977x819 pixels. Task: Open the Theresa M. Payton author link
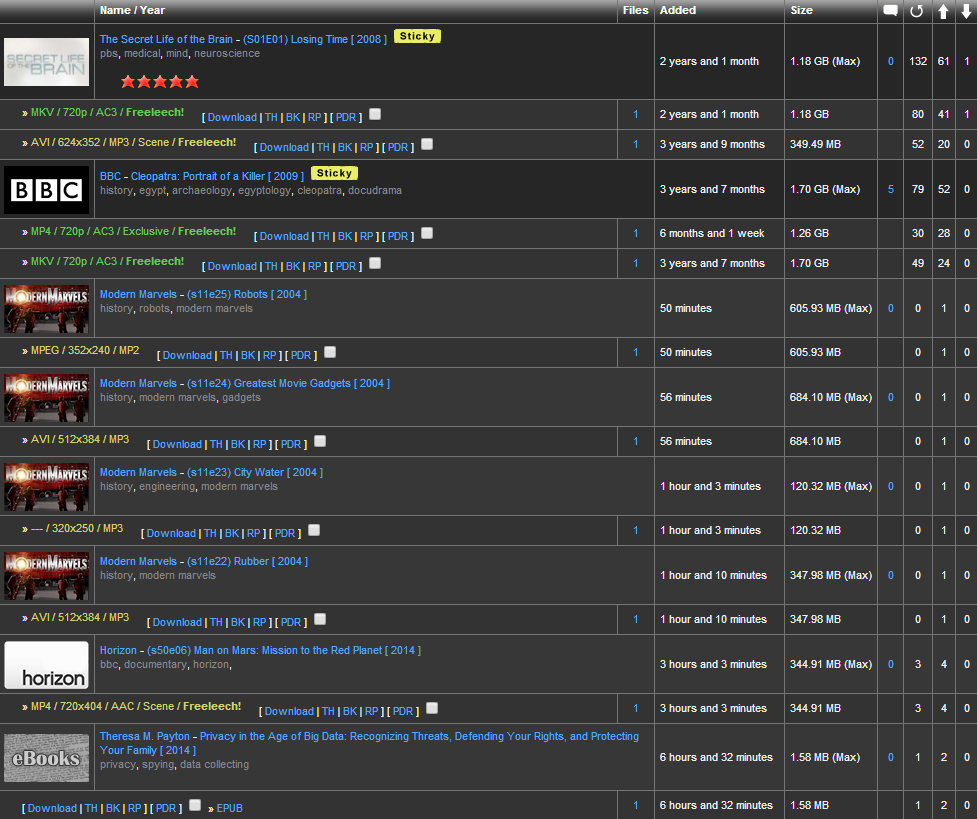click(145, 736)
